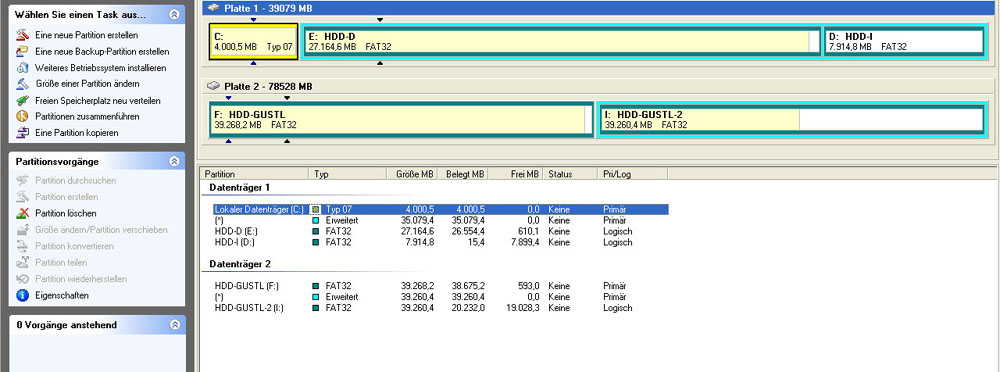Collapse the '0 Vorgänge anstehend' panel
Viewport: 1000px width, 372px height.
[174, 325]
